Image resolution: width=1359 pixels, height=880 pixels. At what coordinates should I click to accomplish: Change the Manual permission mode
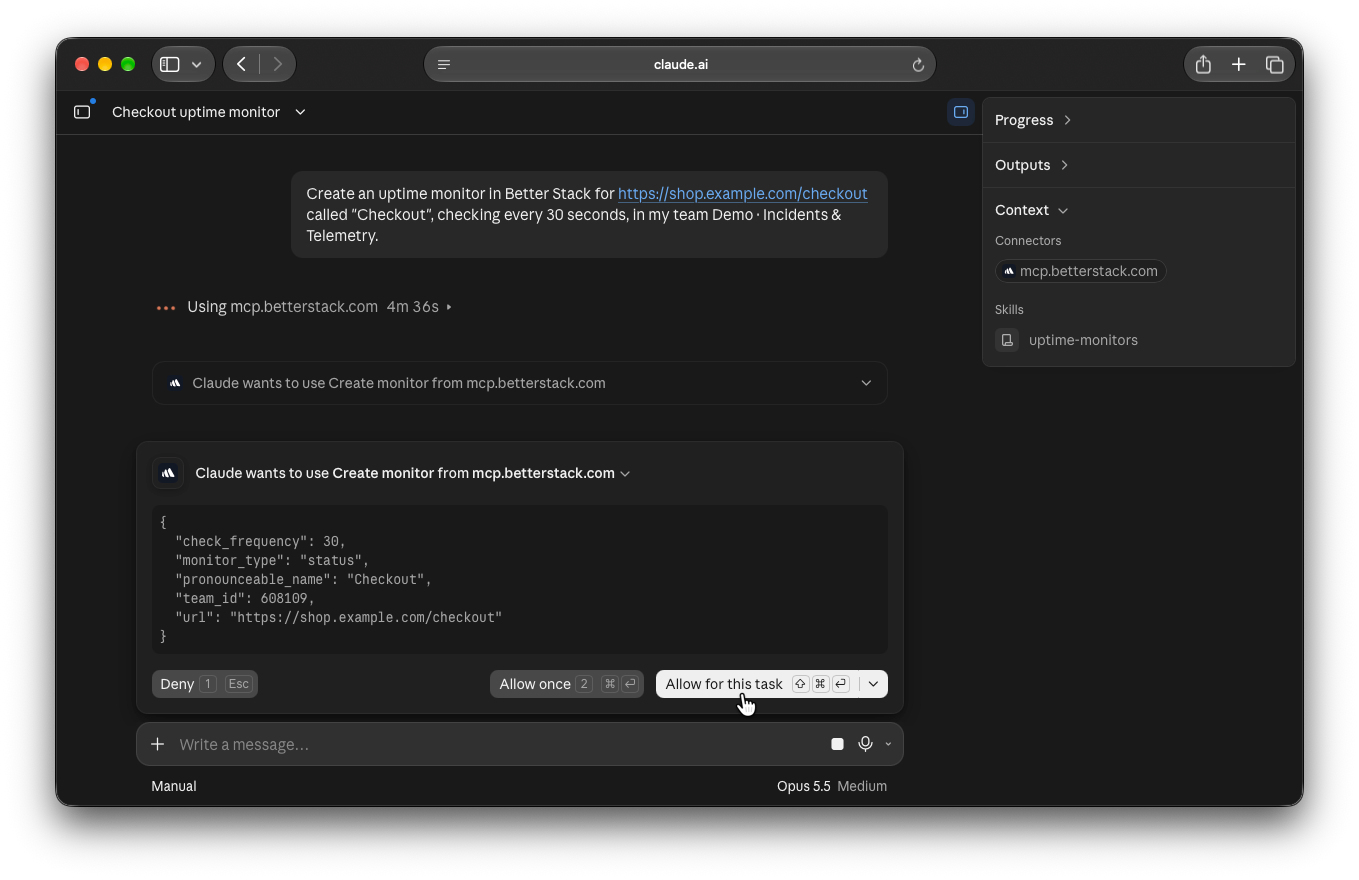point(174,786)
